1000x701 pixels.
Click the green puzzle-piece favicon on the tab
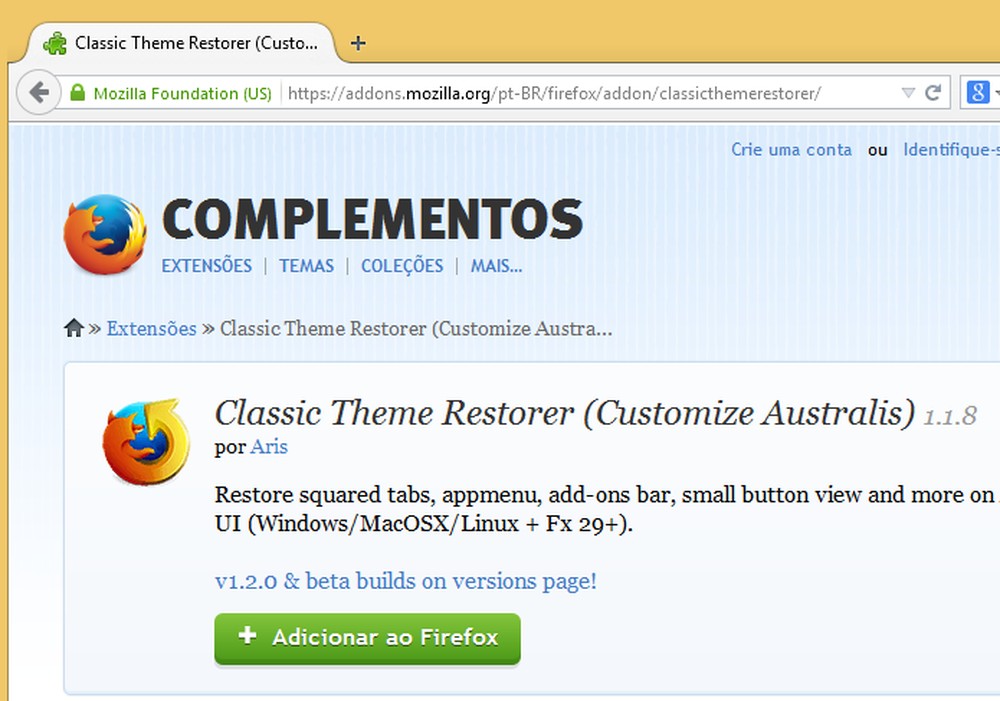(x=55, y=43)
